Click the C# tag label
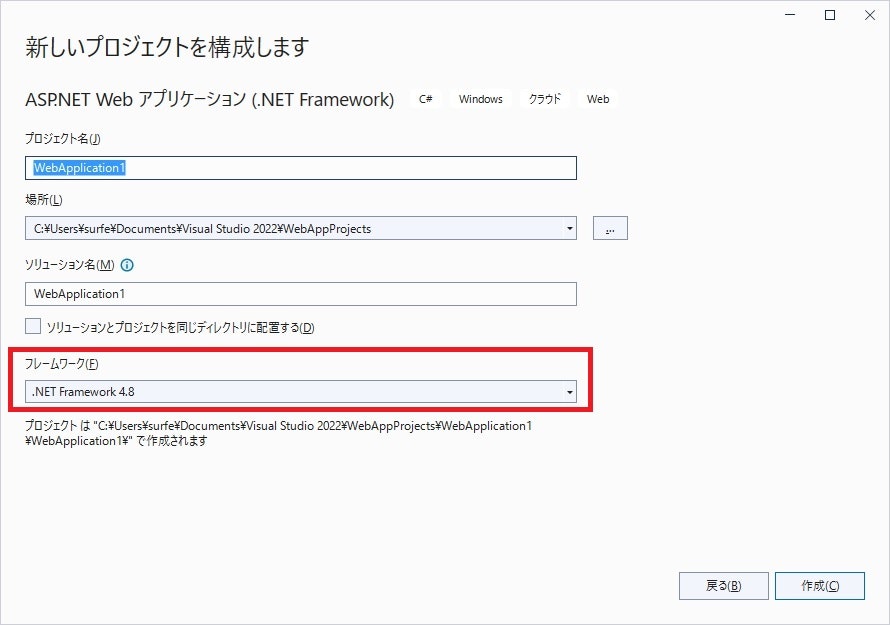 (426, 99)
